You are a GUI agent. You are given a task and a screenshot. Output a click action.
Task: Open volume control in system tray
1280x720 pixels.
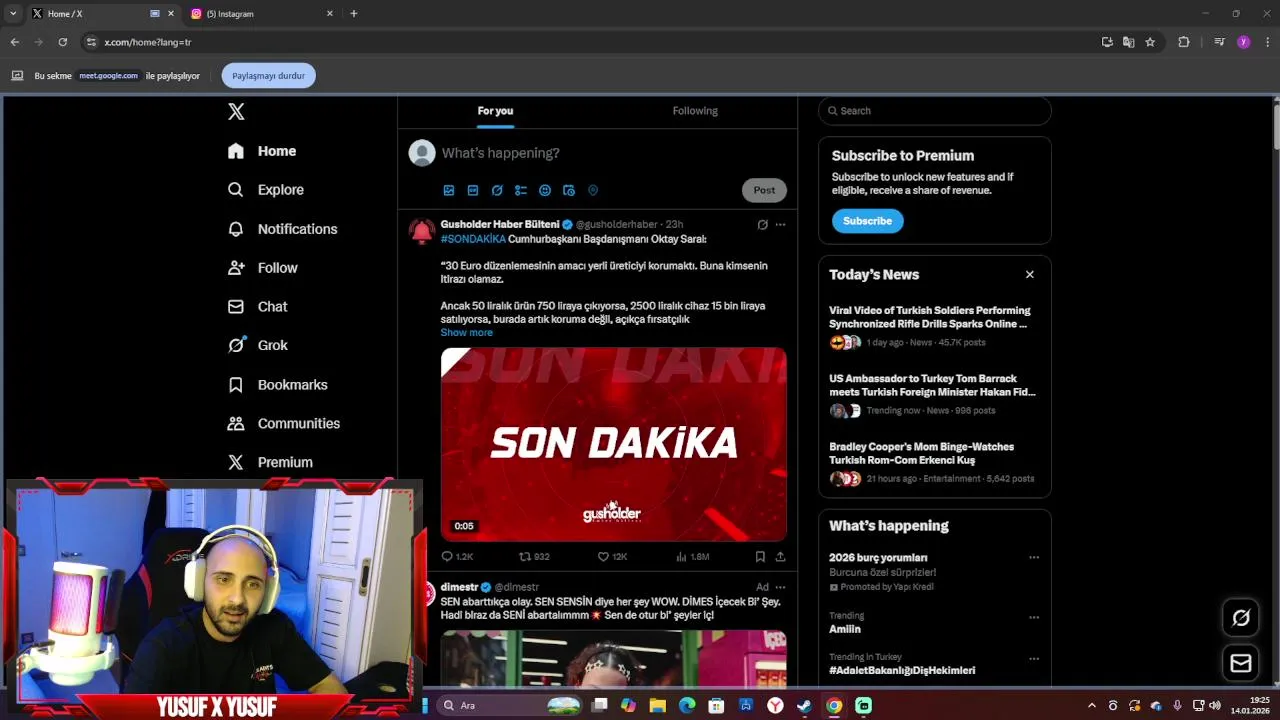tap(1217, 706)
